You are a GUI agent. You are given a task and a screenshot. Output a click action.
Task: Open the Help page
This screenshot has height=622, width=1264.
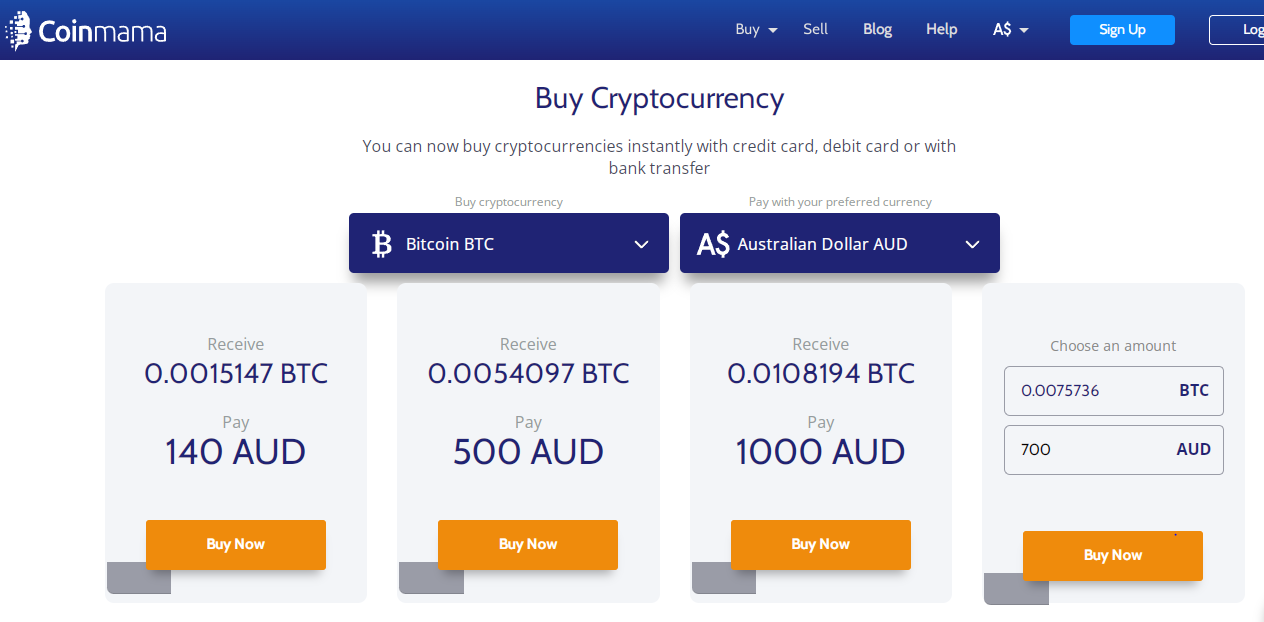tap(941, 29)
